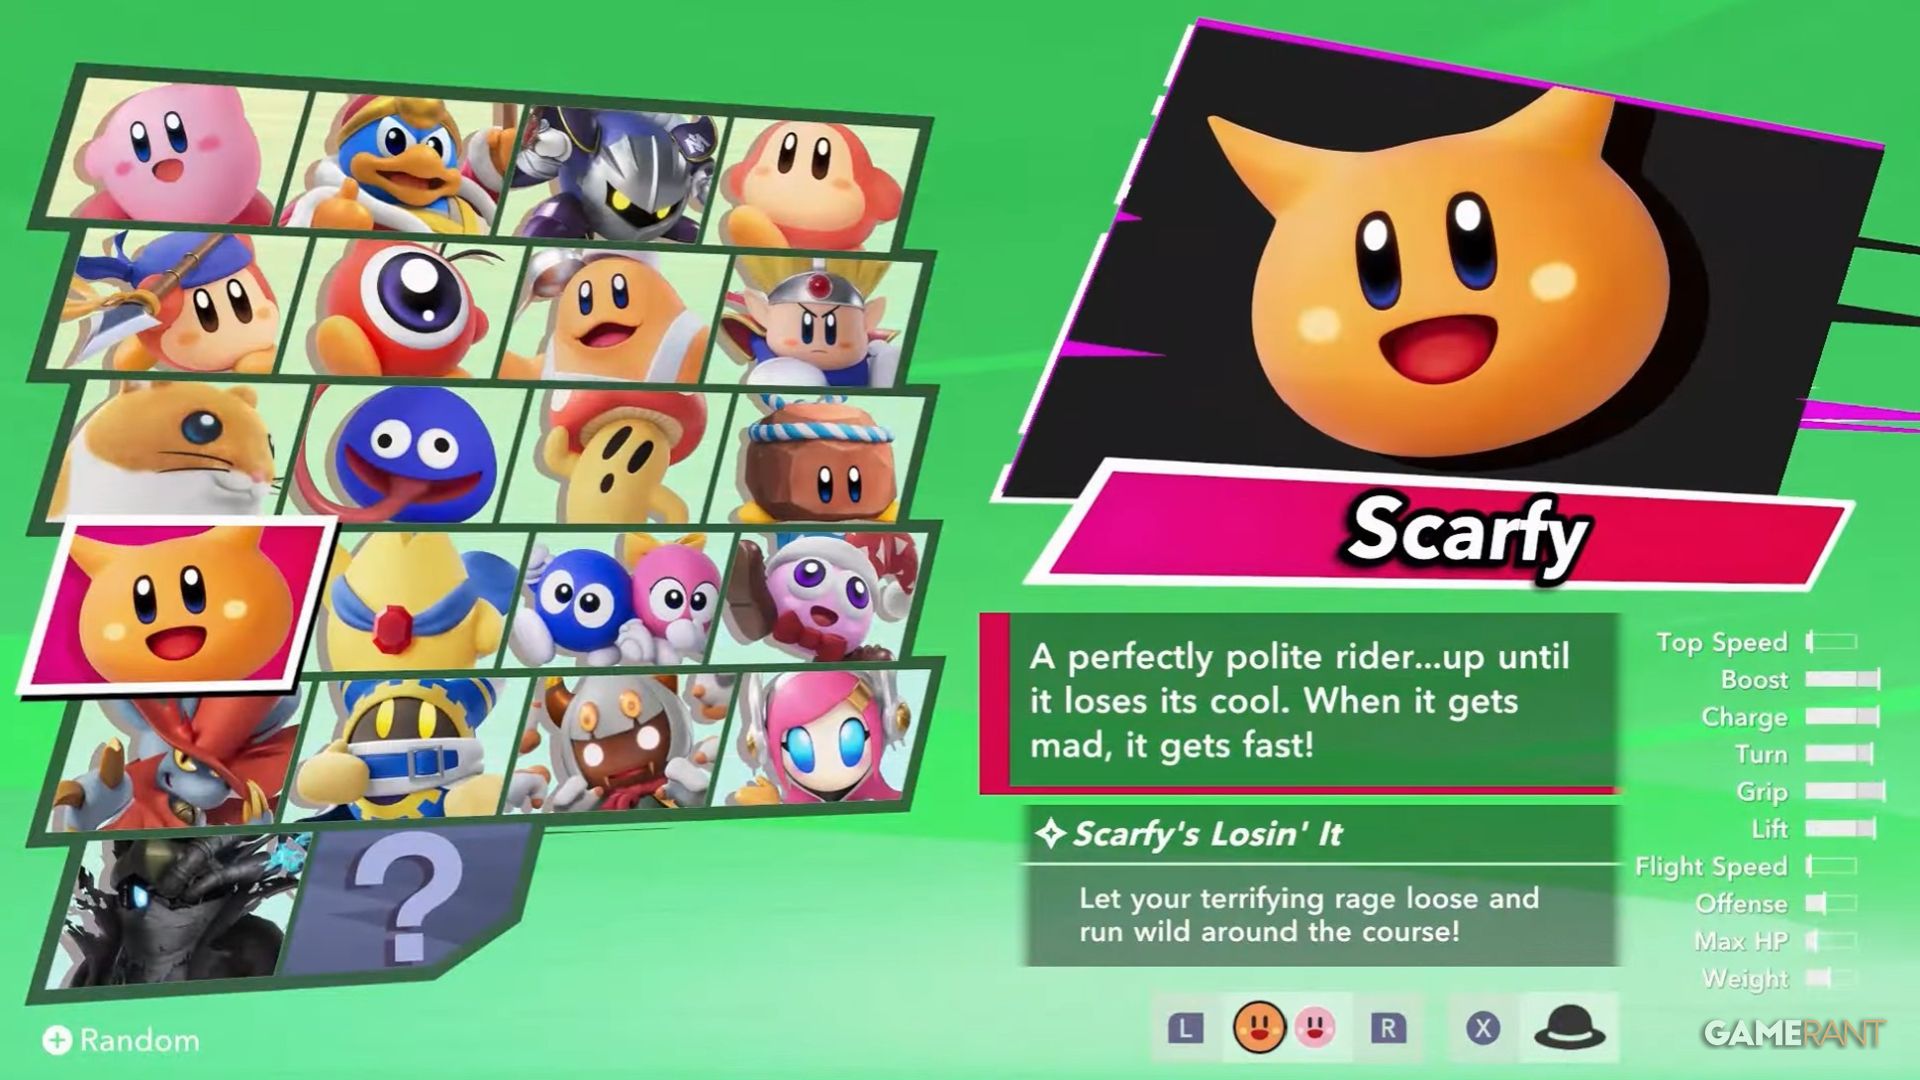Open hat selection with bowler hat icon
Image resolution: width=1920 pixels, height=1080 pixels.
coord(1569,1027)
